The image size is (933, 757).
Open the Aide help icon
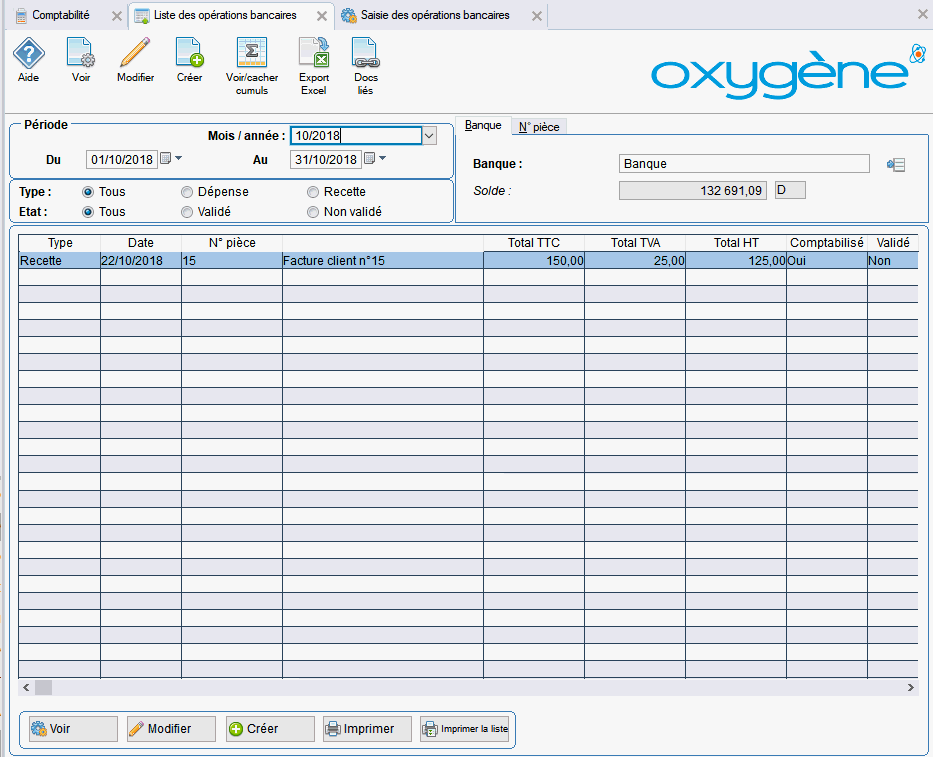[28, 56]
